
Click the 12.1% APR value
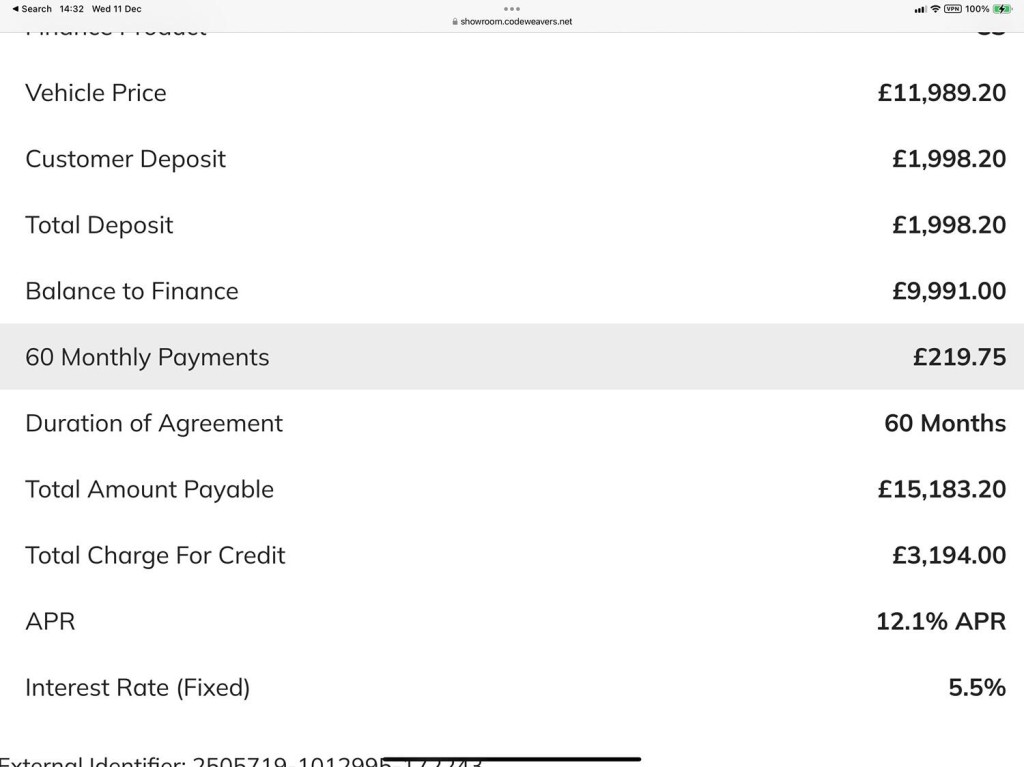click(940, 621)
